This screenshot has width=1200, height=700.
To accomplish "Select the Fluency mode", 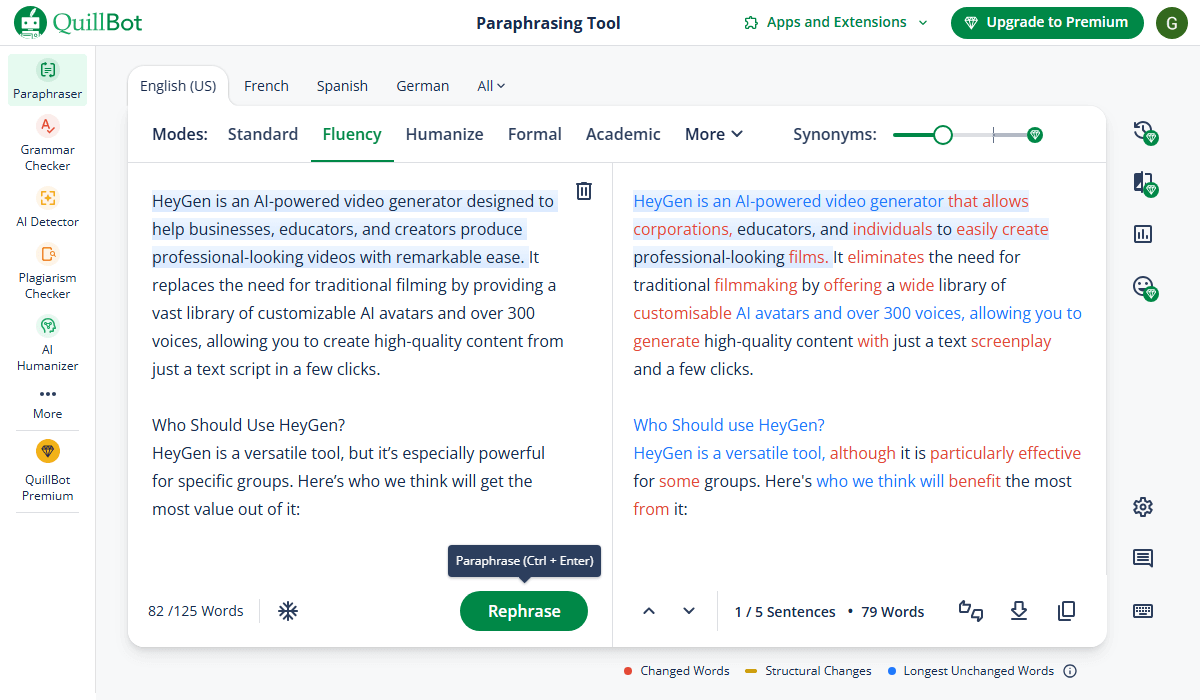I will (352, 134).
